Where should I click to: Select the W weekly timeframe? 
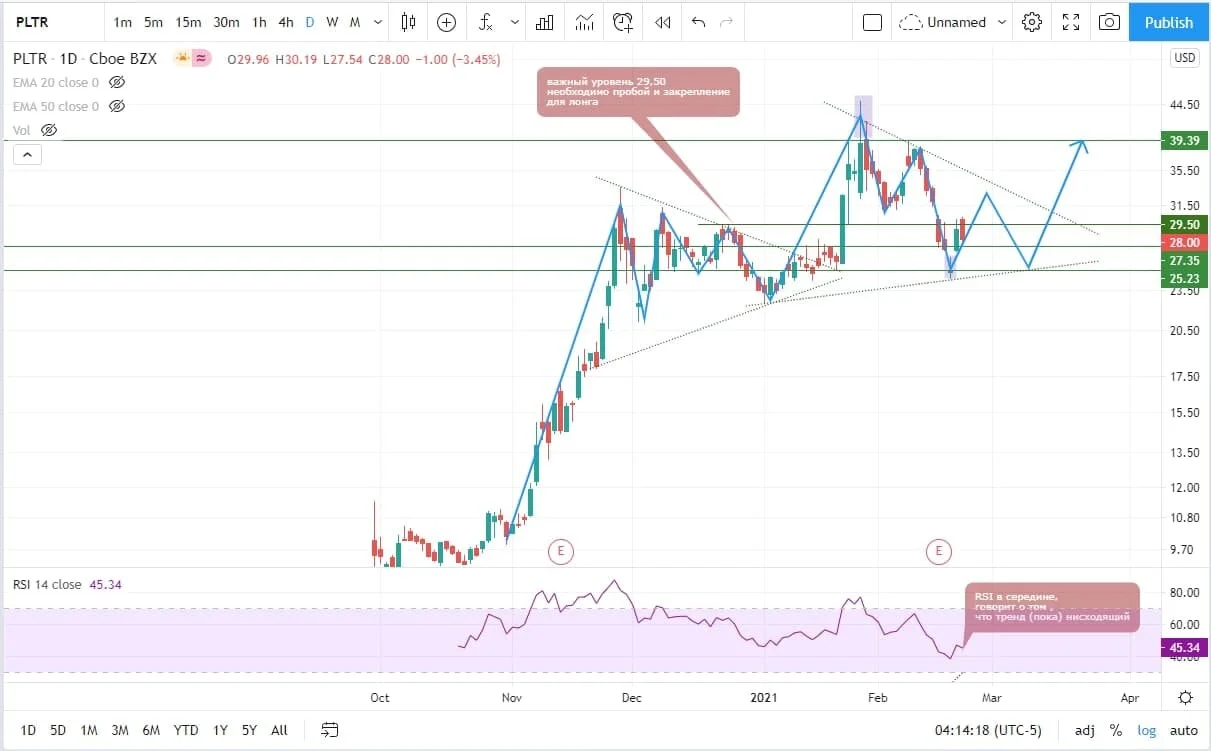(x=332, y=22)
